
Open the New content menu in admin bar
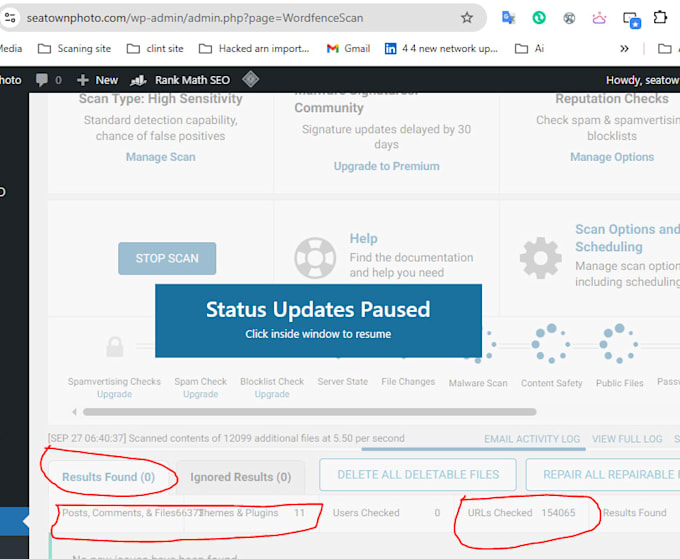click(x=97, y=80)
